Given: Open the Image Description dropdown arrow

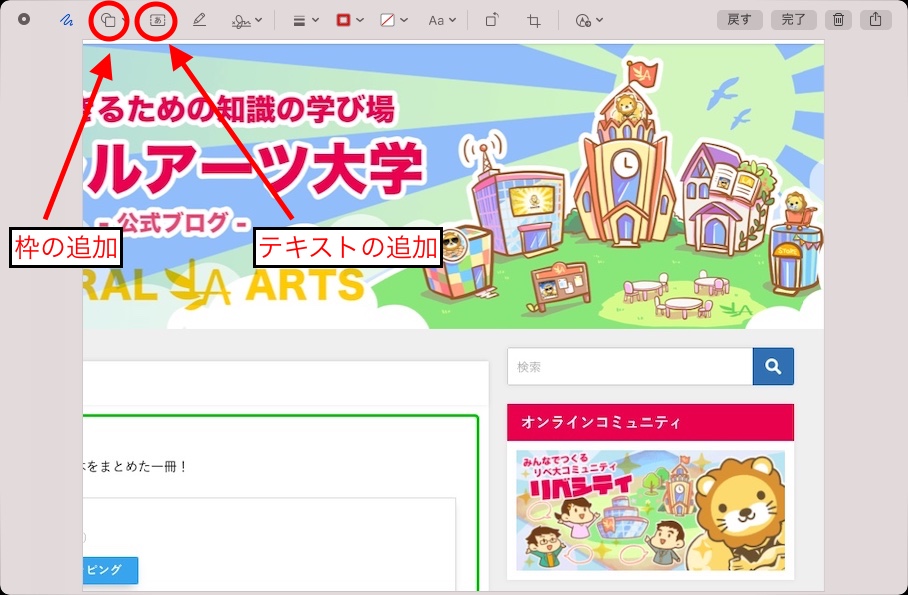Looking at the screenshot, I should point(599,20).
